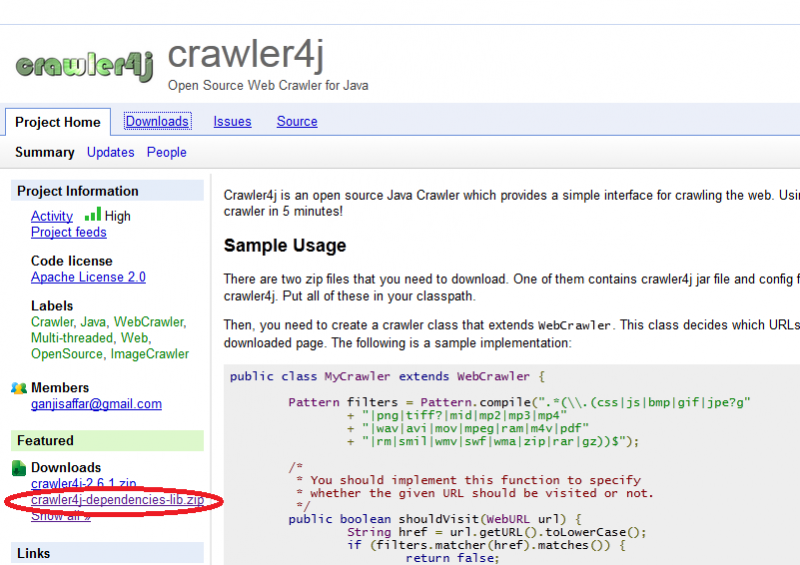View the Apache License 2.0 link
Image resolution: width=800 pixels, height=565 pixels.
(88, 277)
